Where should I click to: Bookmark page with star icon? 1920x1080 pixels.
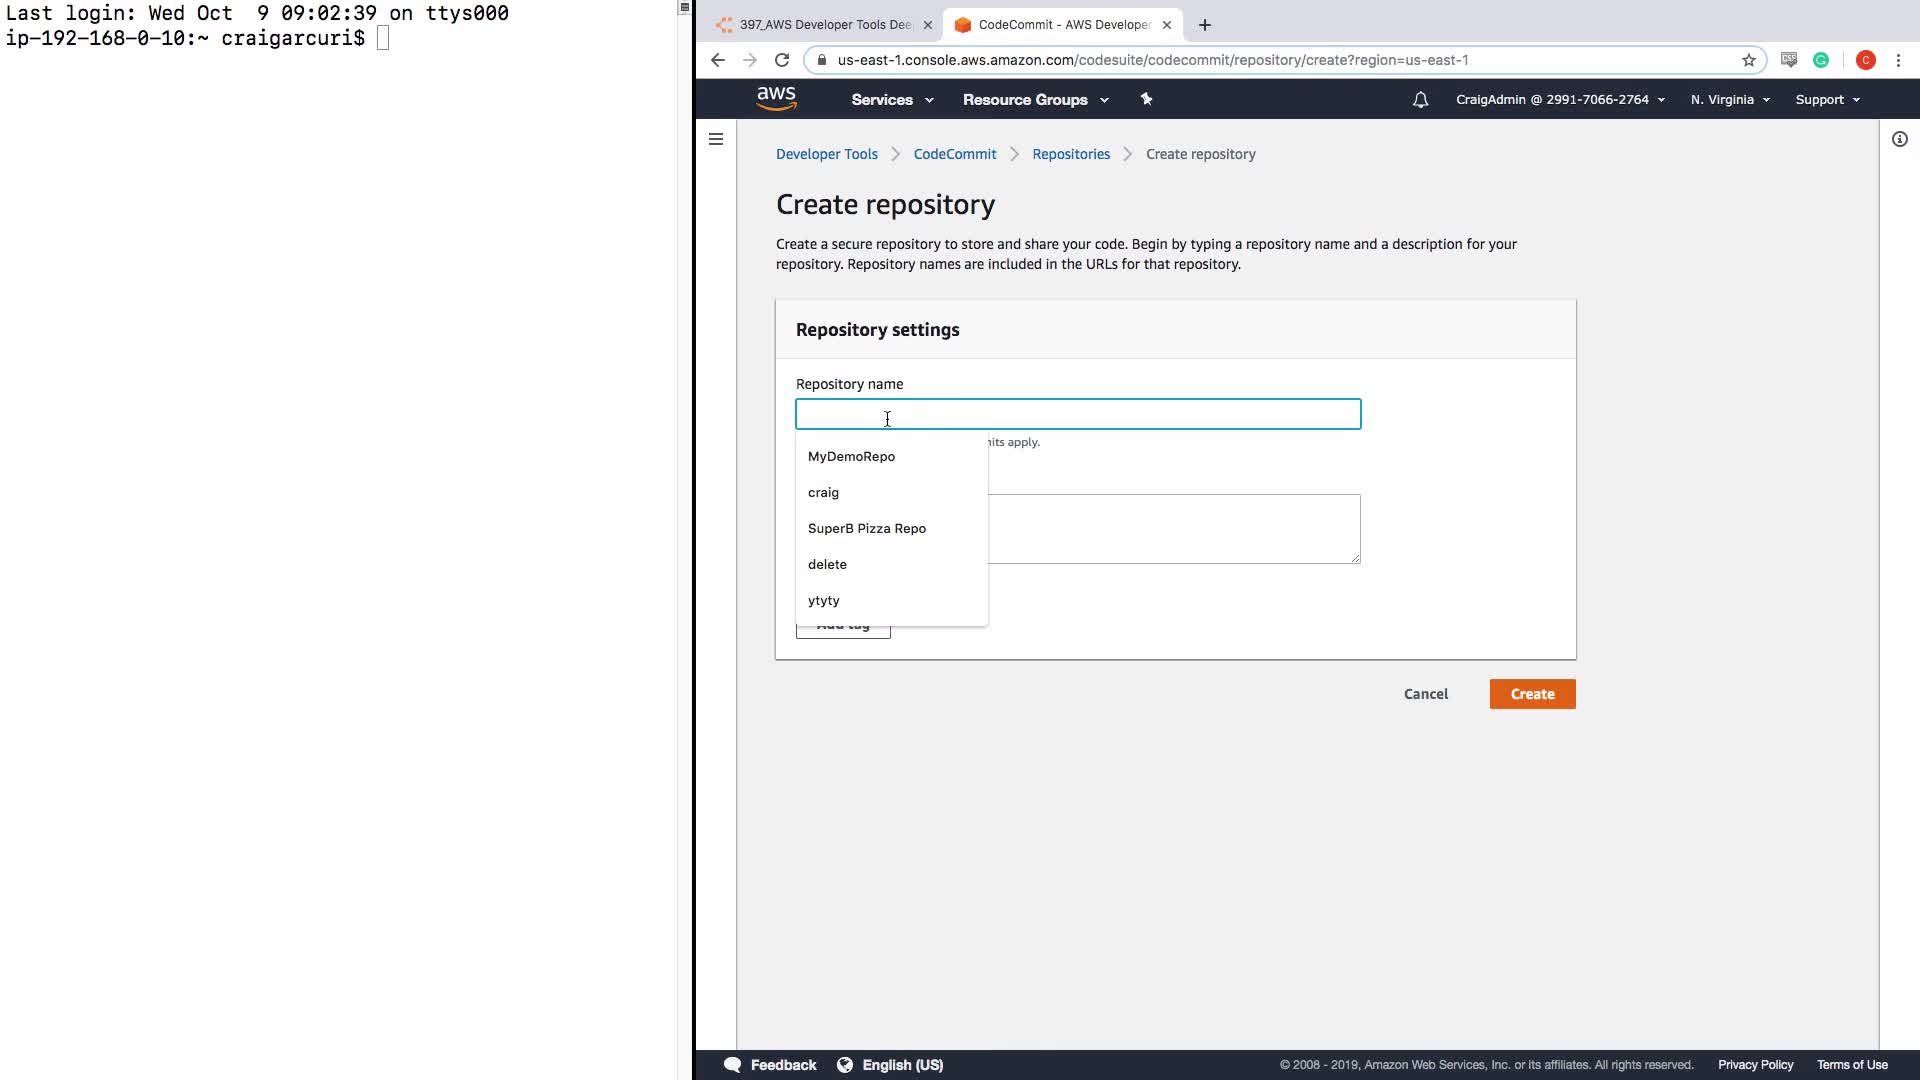[1749, 60]
